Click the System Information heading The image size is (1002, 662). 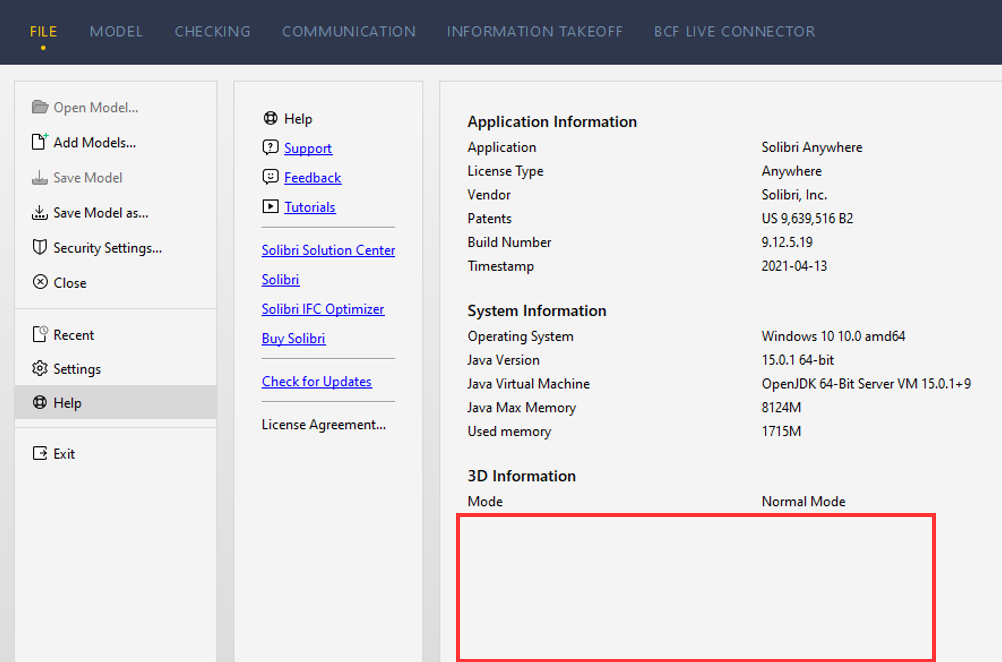pos(537,311)
